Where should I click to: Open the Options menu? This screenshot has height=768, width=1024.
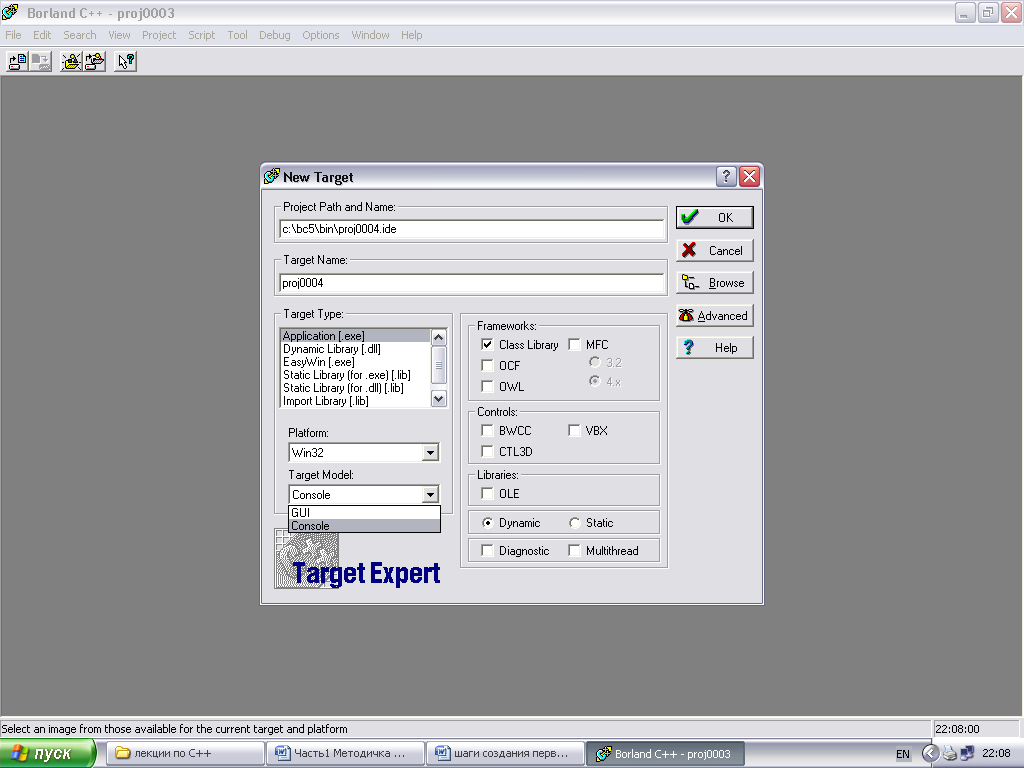click(321, 35)
